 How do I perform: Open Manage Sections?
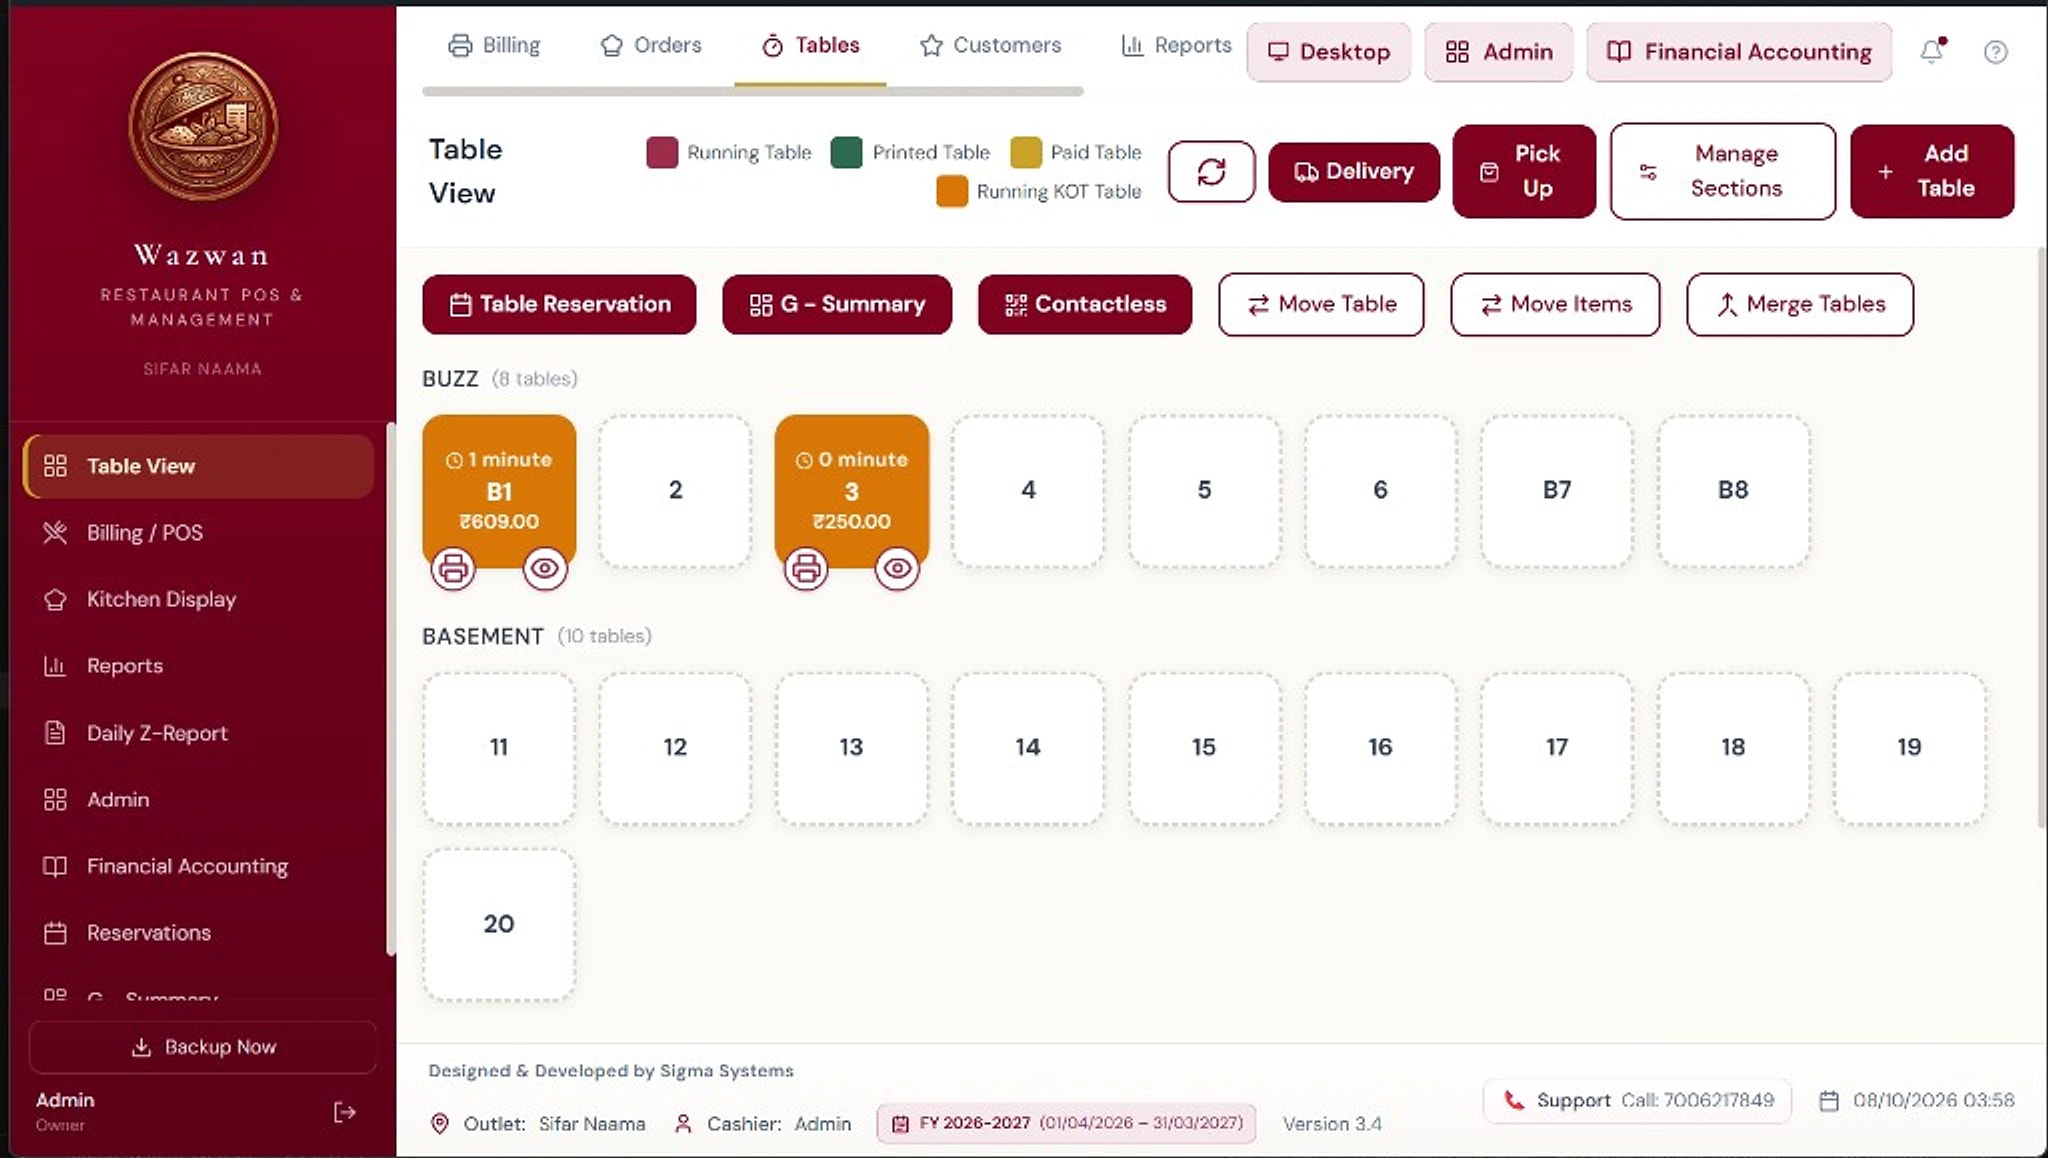click(x=1722, y=171)
